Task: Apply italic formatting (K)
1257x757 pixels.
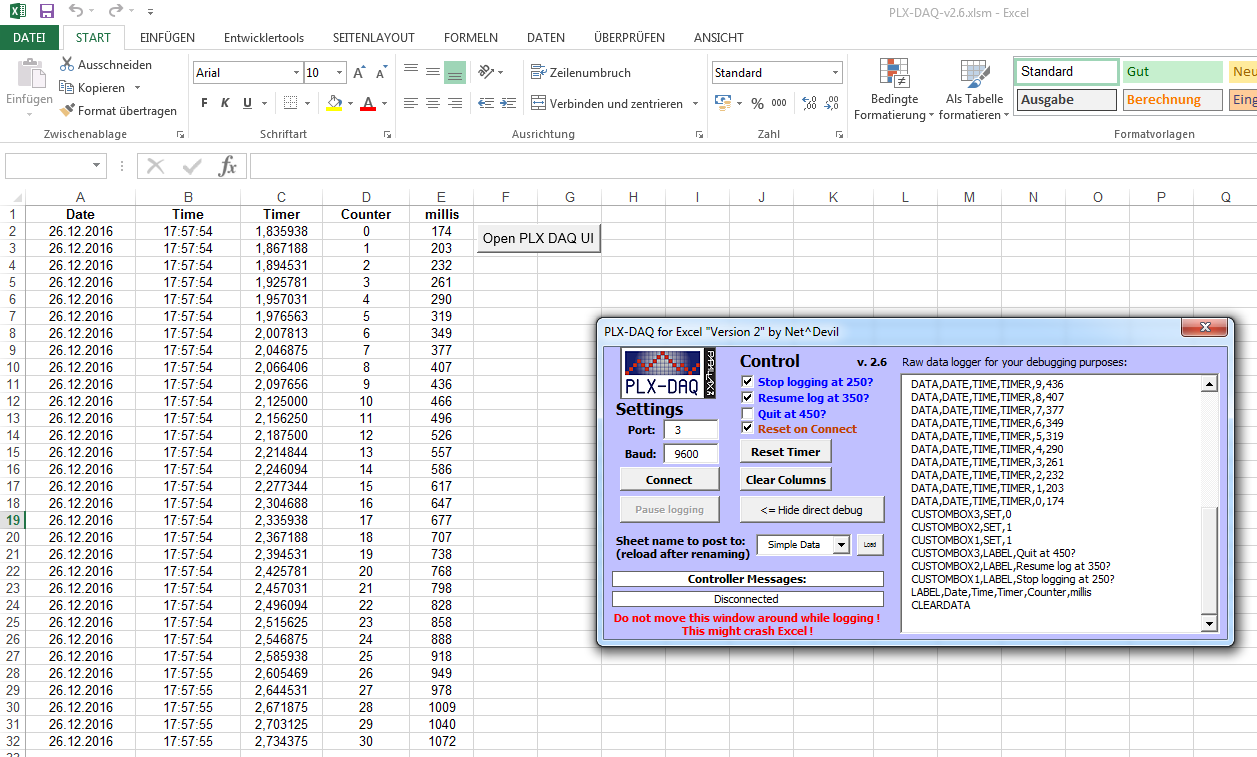Action: (225, 103)
